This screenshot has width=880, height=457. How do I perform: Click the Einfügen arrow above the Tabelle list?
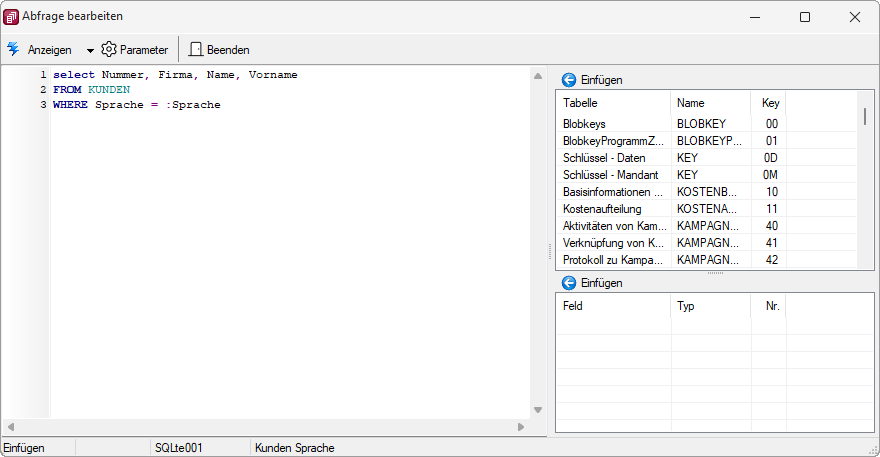coord(569,80)
